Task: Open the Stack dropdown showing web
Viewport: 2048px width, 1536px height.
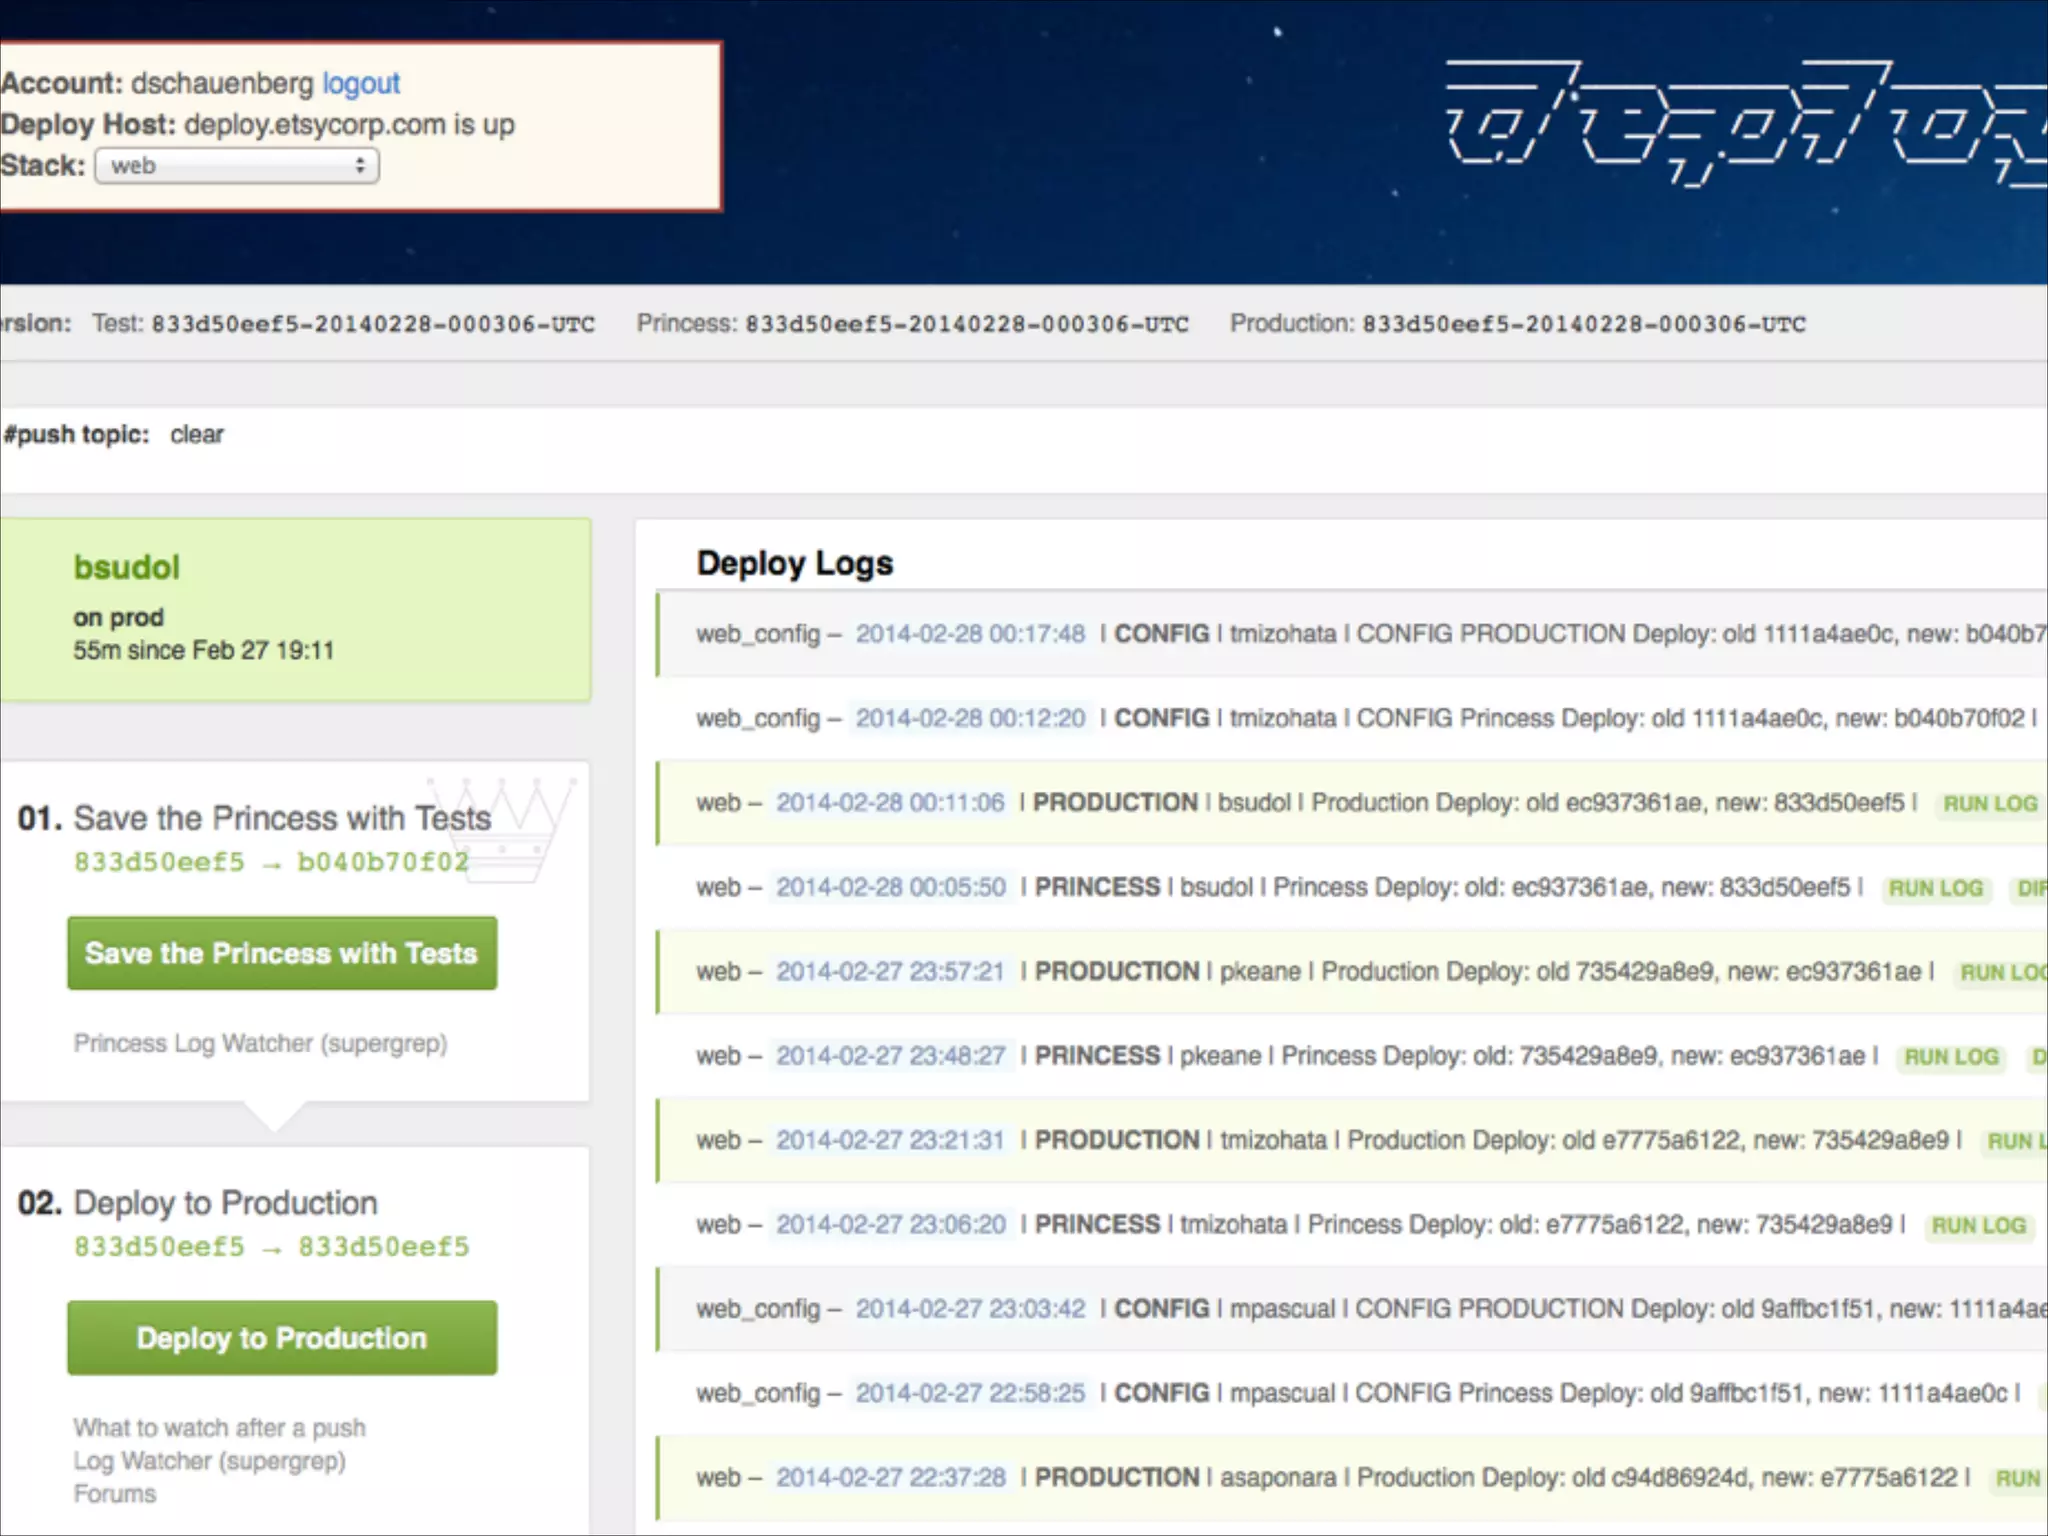Action: pyautogui.click(x=237, y=166)
